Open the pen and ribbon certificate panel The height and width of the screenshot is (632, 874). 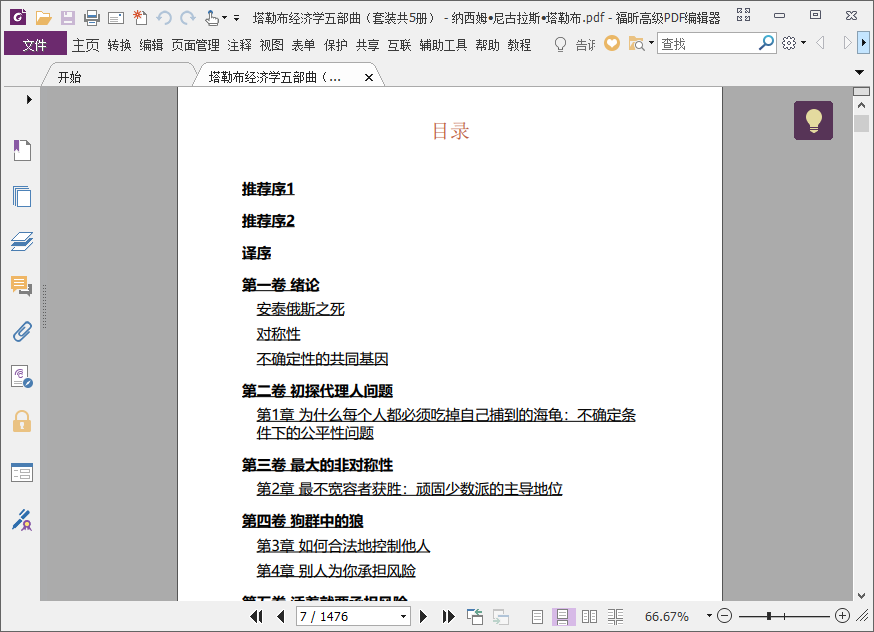click(x=22, y=519)
